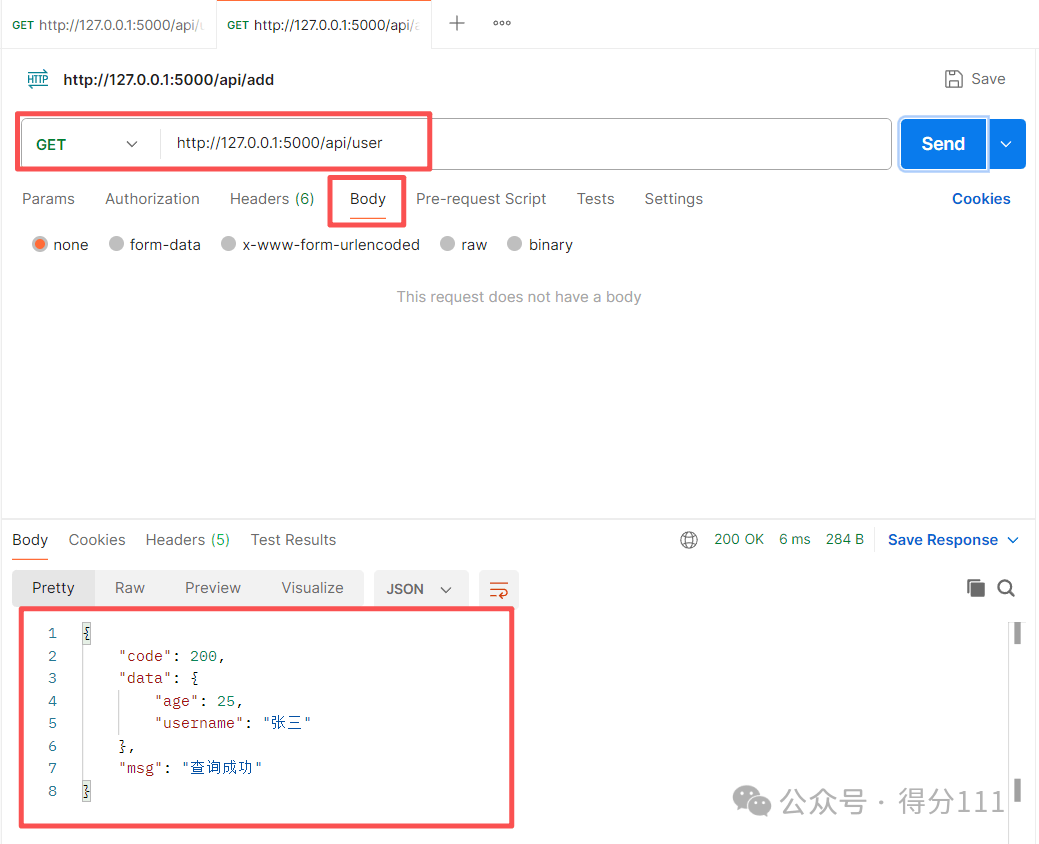
Task: Click the Save text button
Action: click(x=988, y=79)
